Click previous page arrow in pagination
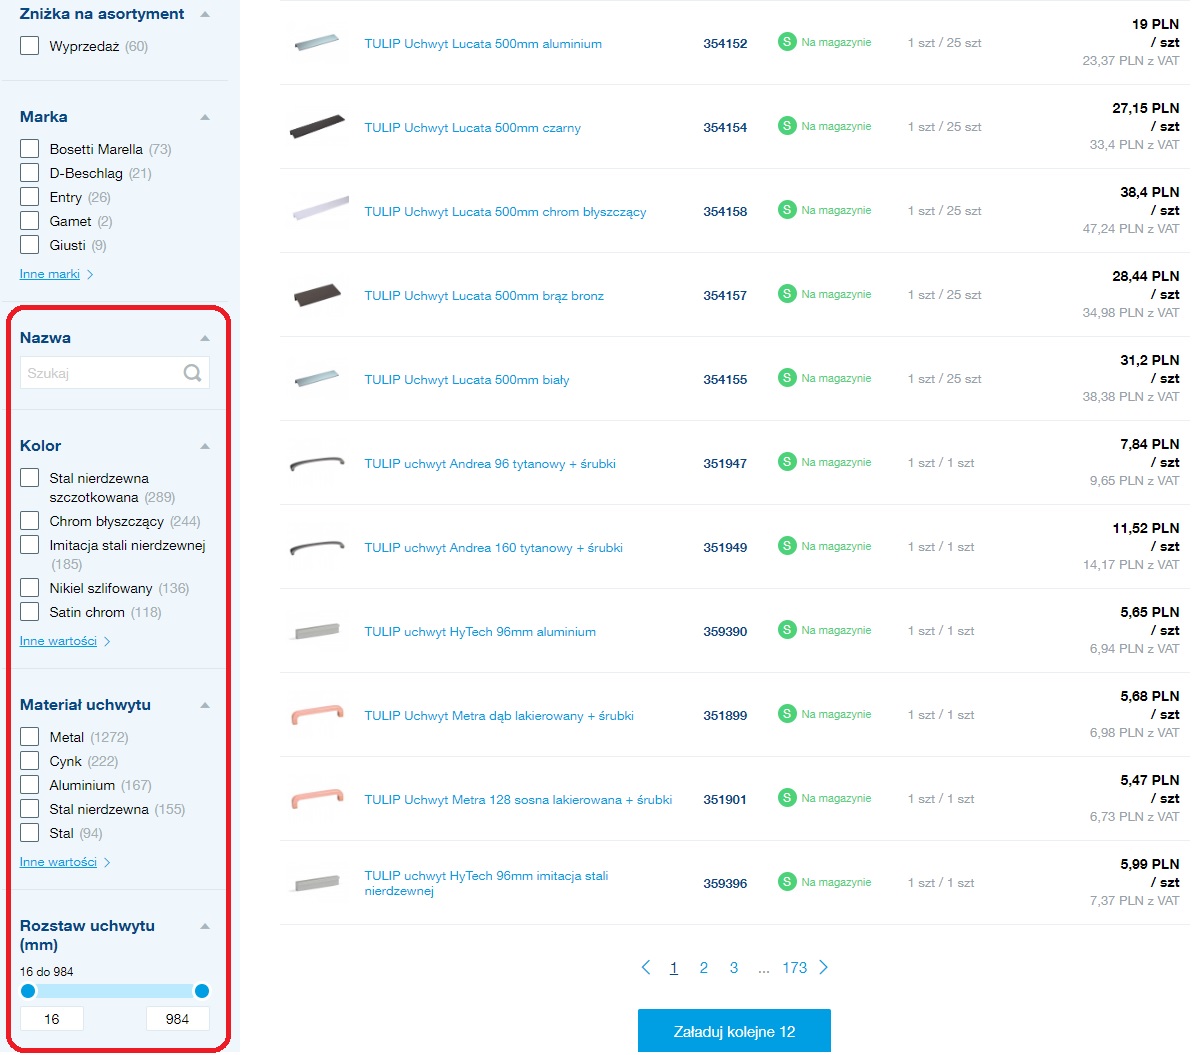 tap(646, 967)
